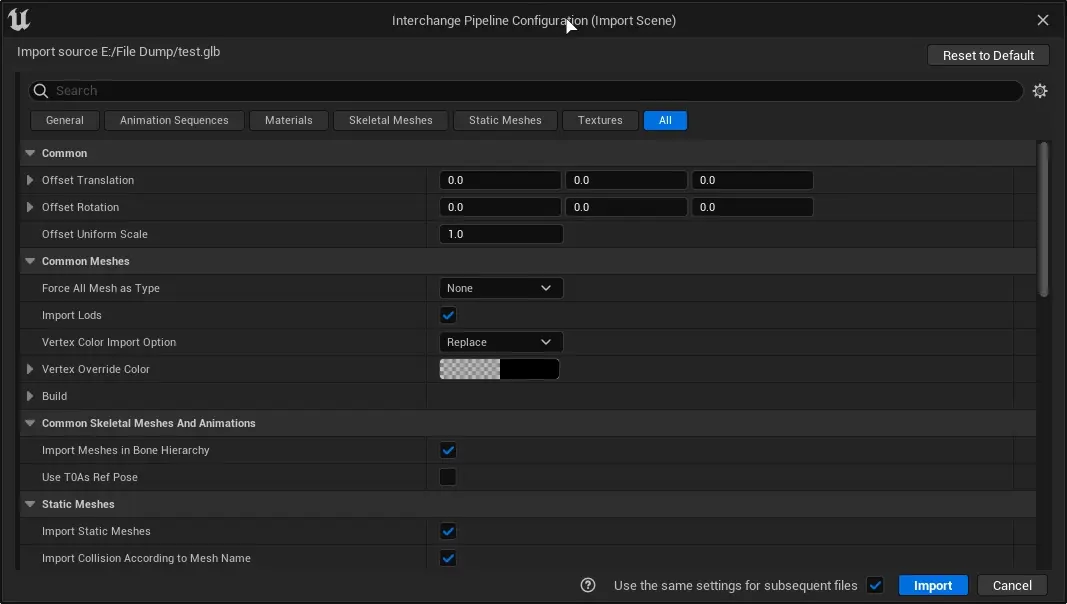Open the search settings gear icon
The width and height of the screenshot is (1067, 604).
click(1040, 90)
